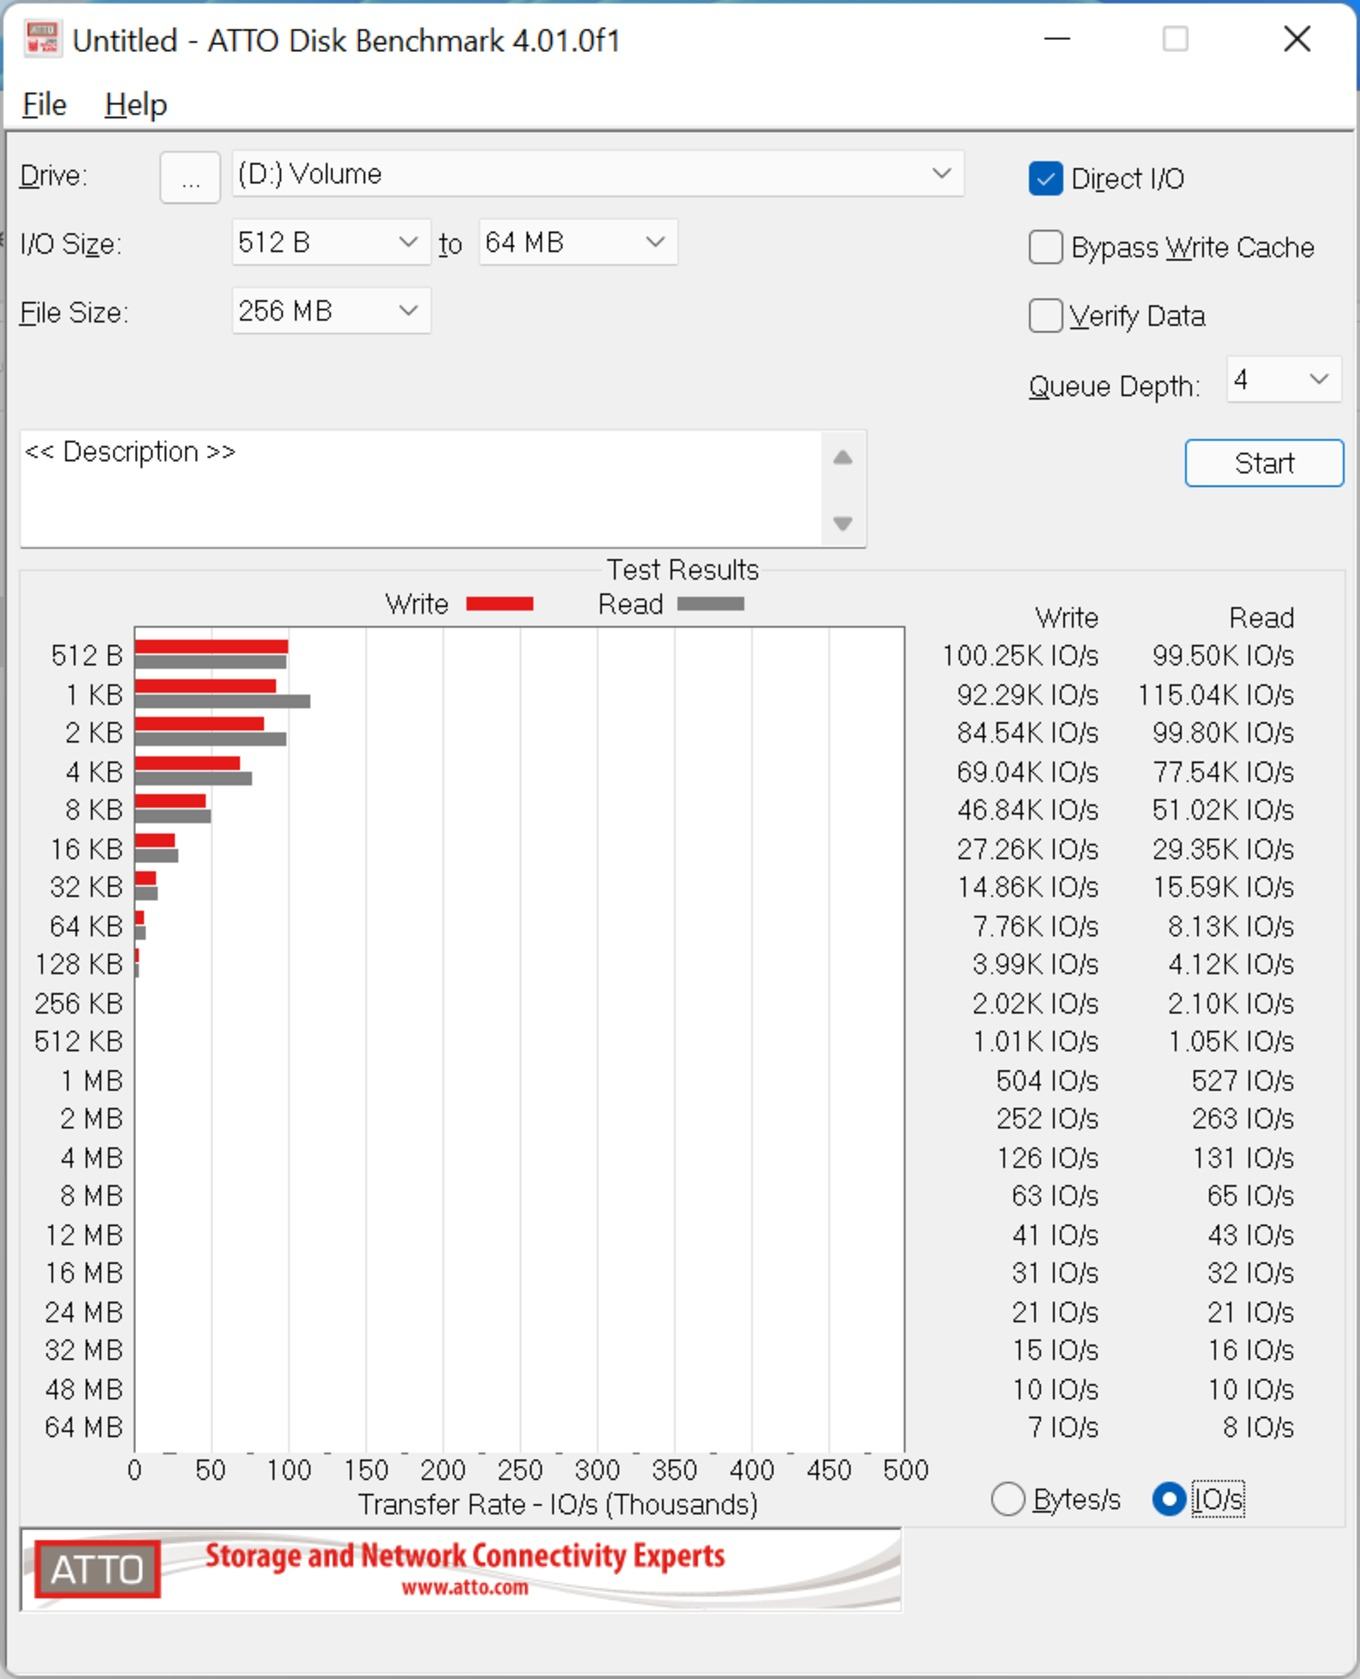Click the 43 IO/s read value

click(1251, 1236)
